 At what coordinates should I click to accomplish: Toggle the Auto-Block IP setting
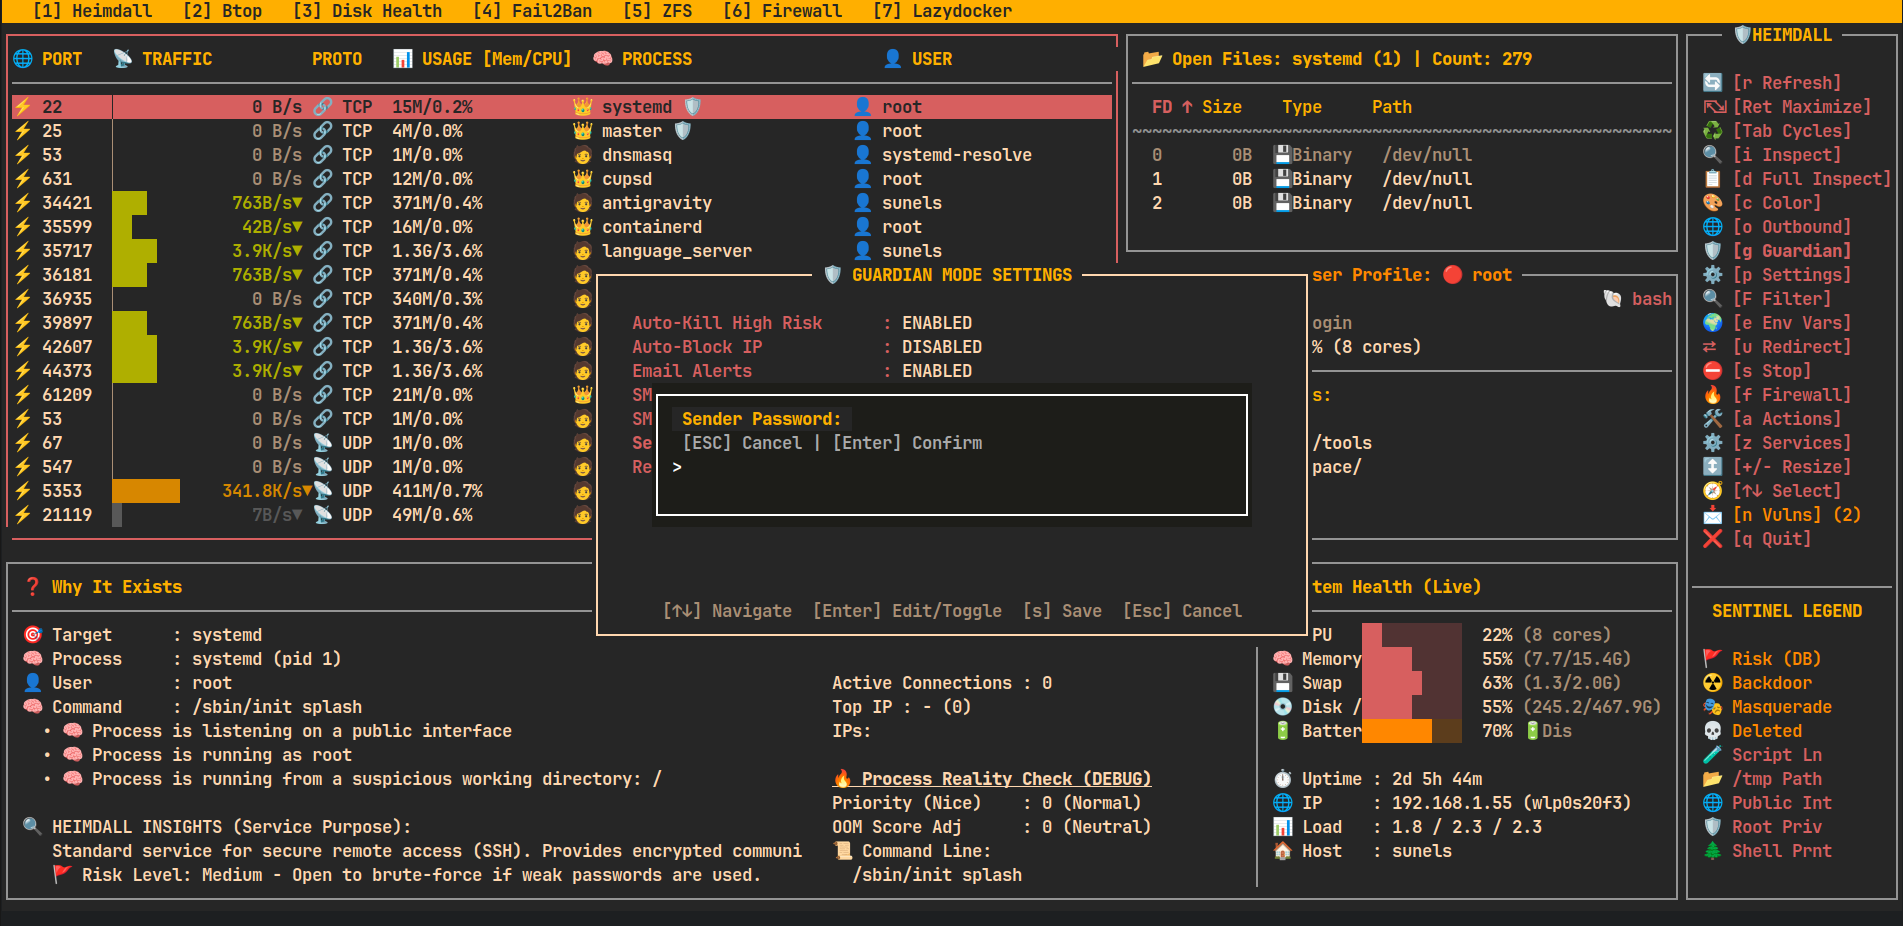(807, 347)
